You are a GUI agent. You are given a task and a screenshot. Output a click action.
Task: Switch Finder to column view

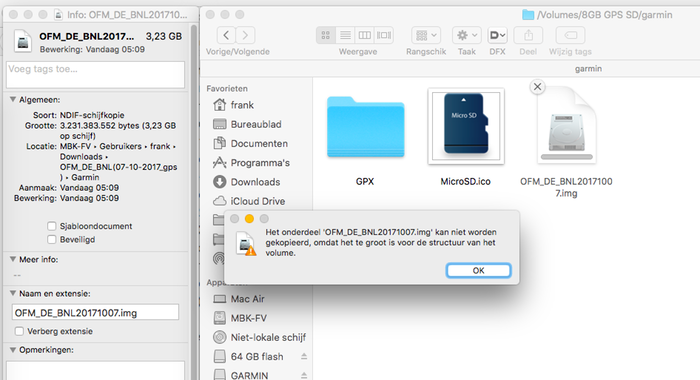[364, 35]
